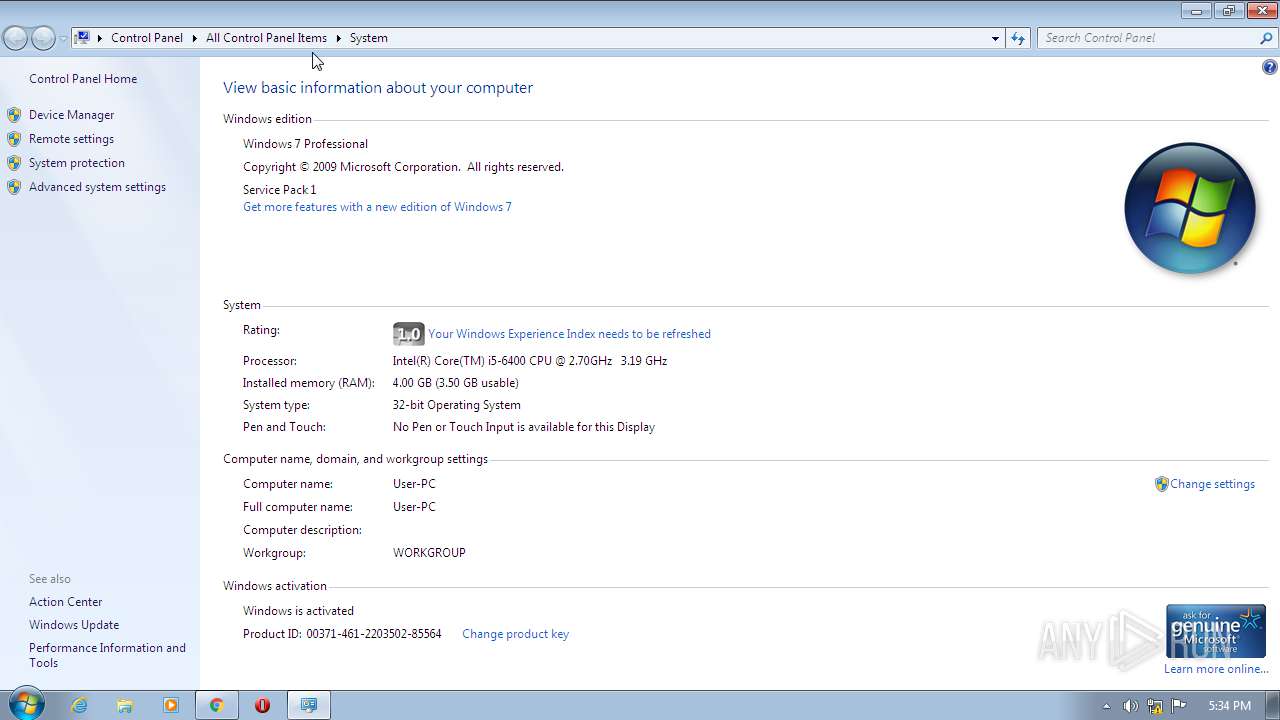Open Learn more online link
The height and width of the screenshot is (720, 1280).
1216,669
